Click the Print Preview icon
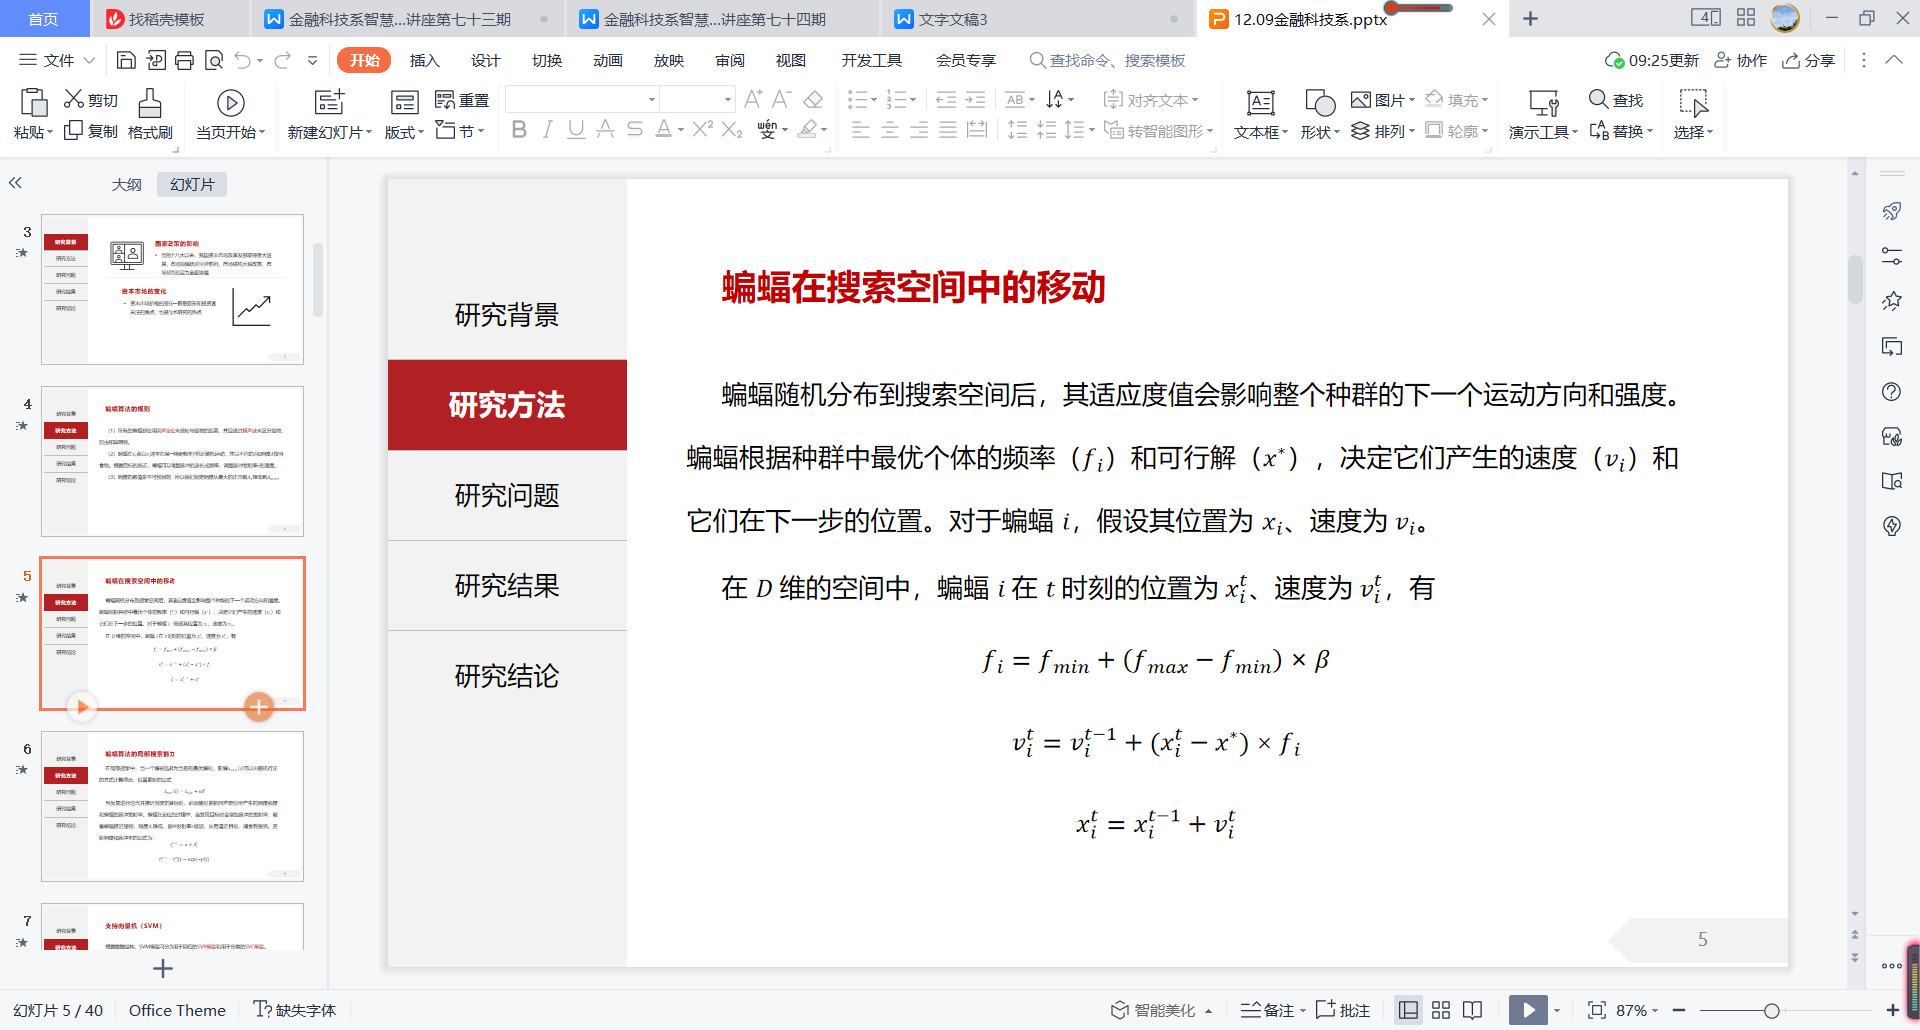 tap(213, 60)
